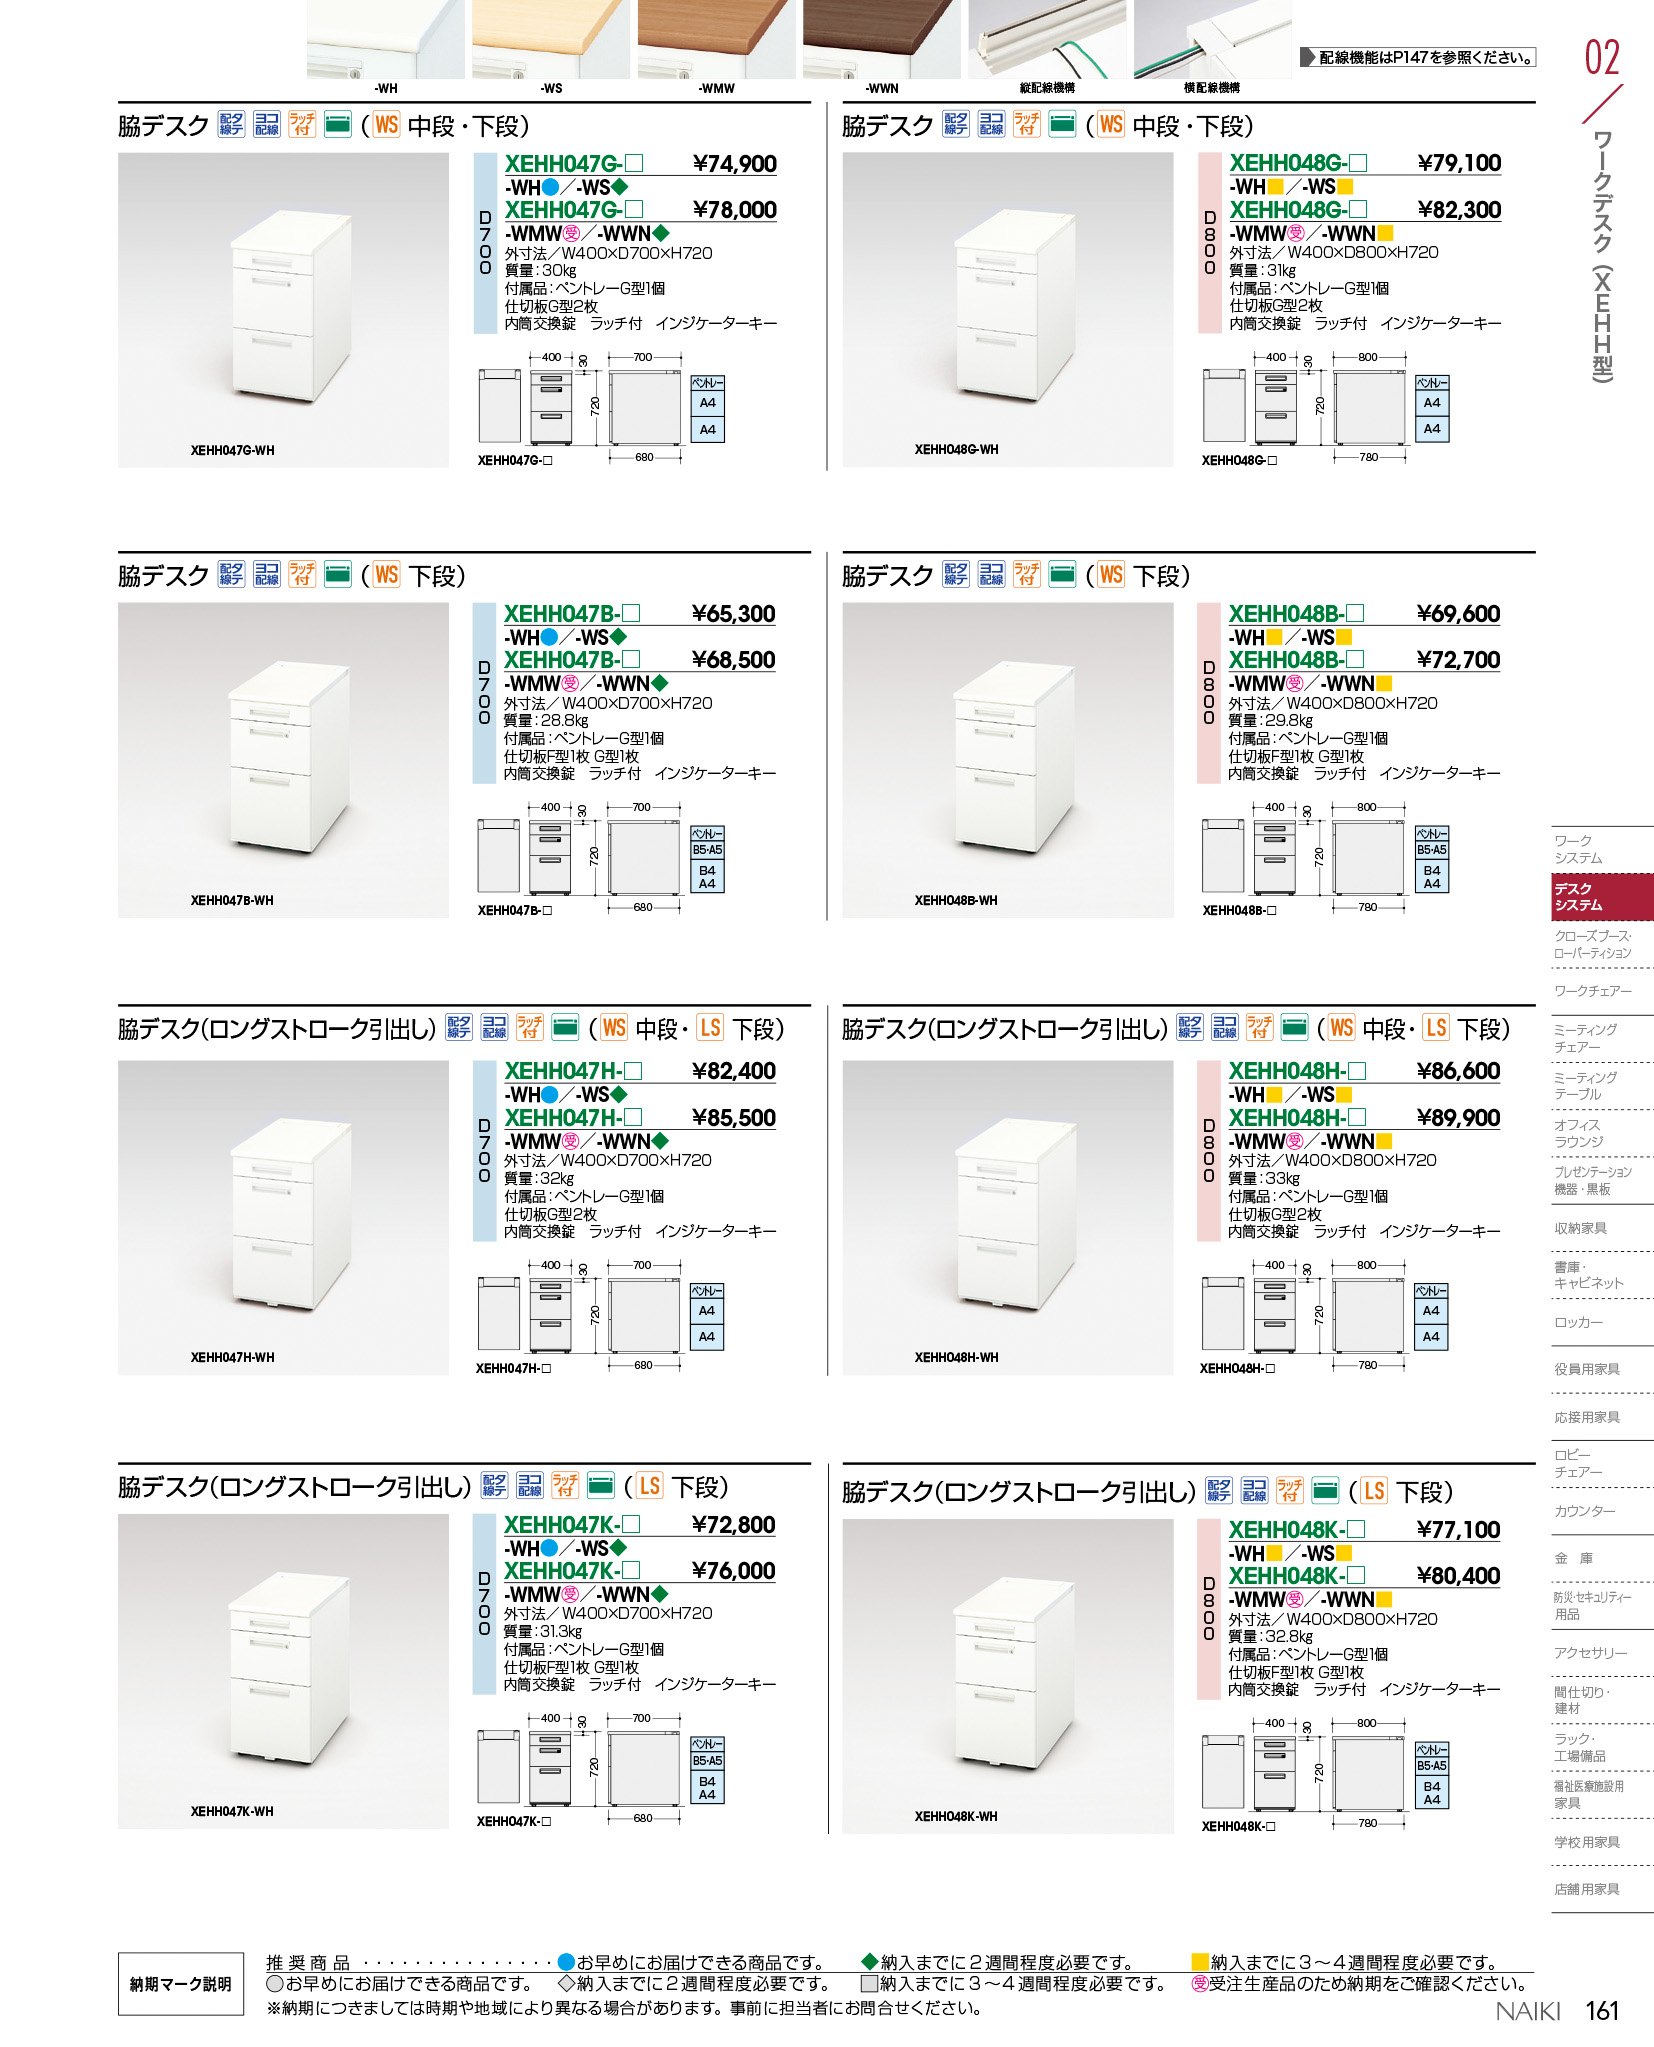
Task: Open the デスクシステム side tab
Action: (x=1601, y=897)
